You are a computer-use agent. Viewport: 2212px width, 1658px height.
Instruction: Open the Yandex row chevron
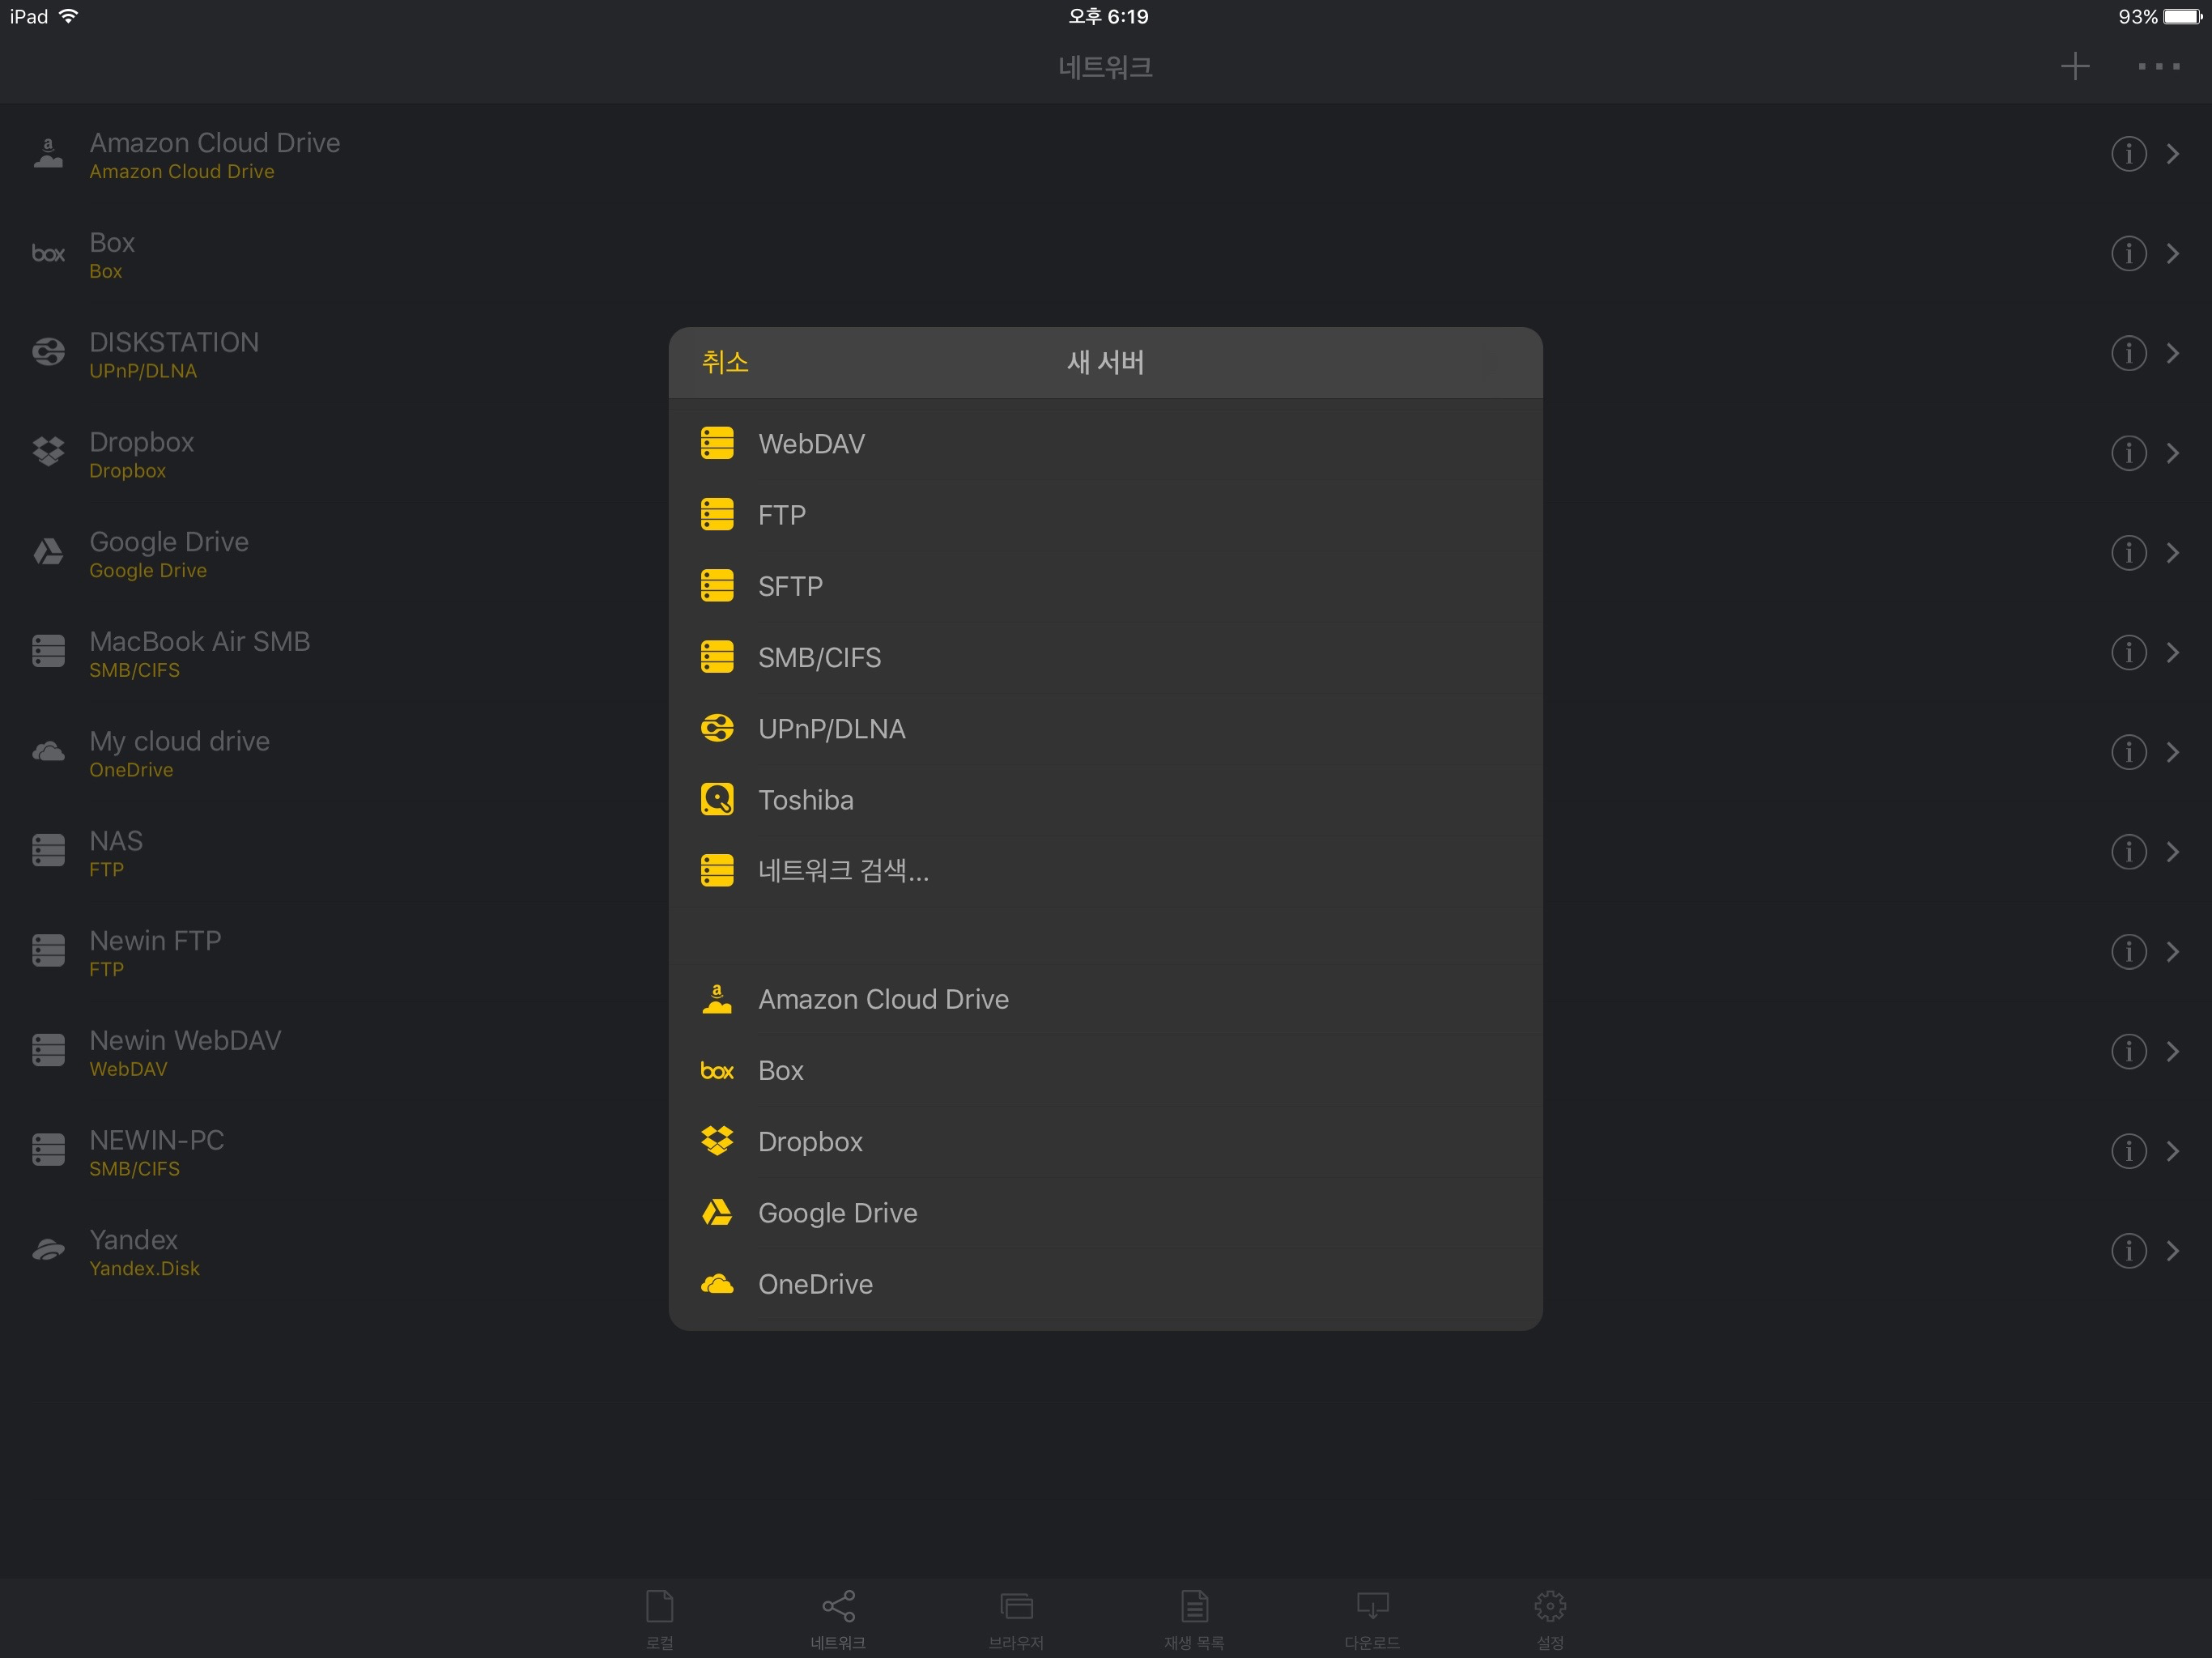point(2173,1251)
